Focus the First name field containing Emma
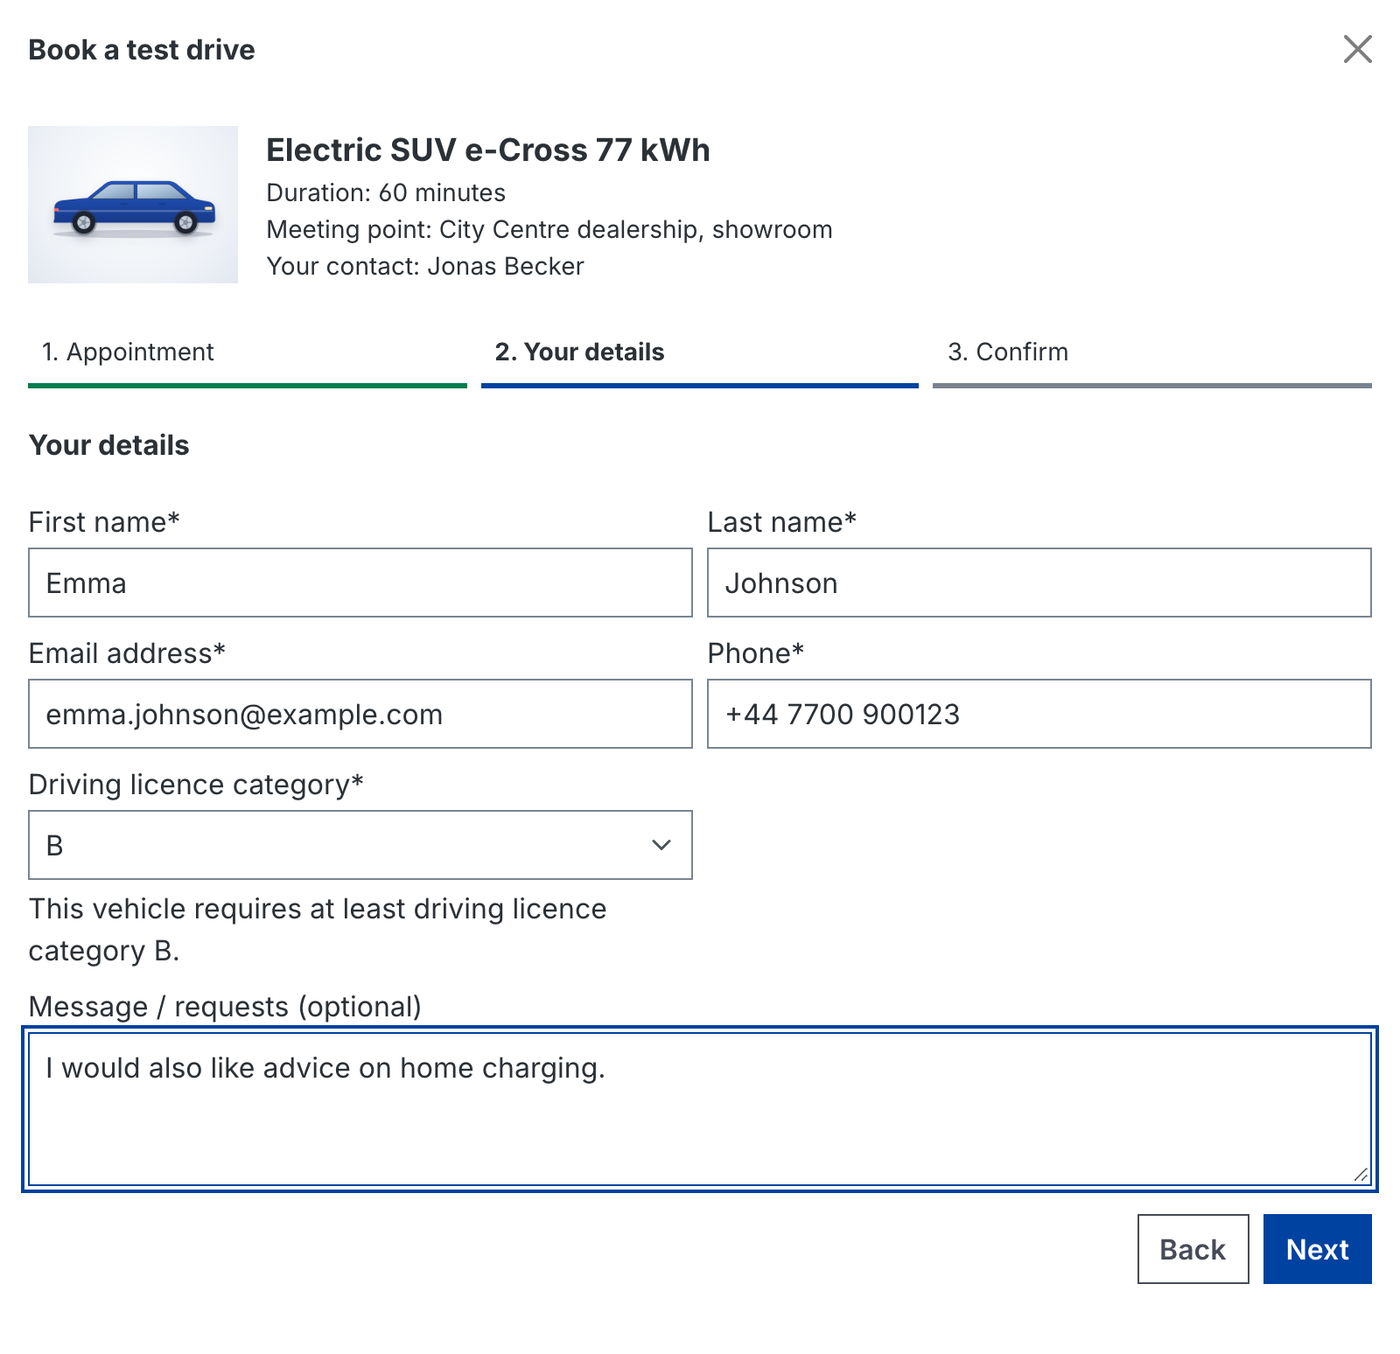Screen dimensions: 1400x1354 [360, 583]
